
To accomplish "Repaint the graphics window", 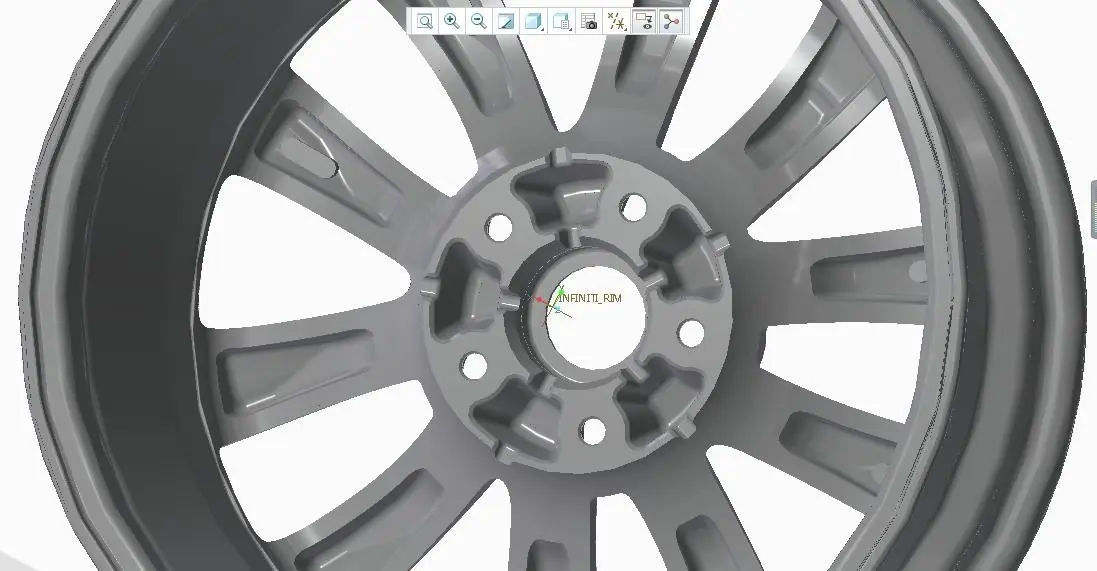I will 506,21.
